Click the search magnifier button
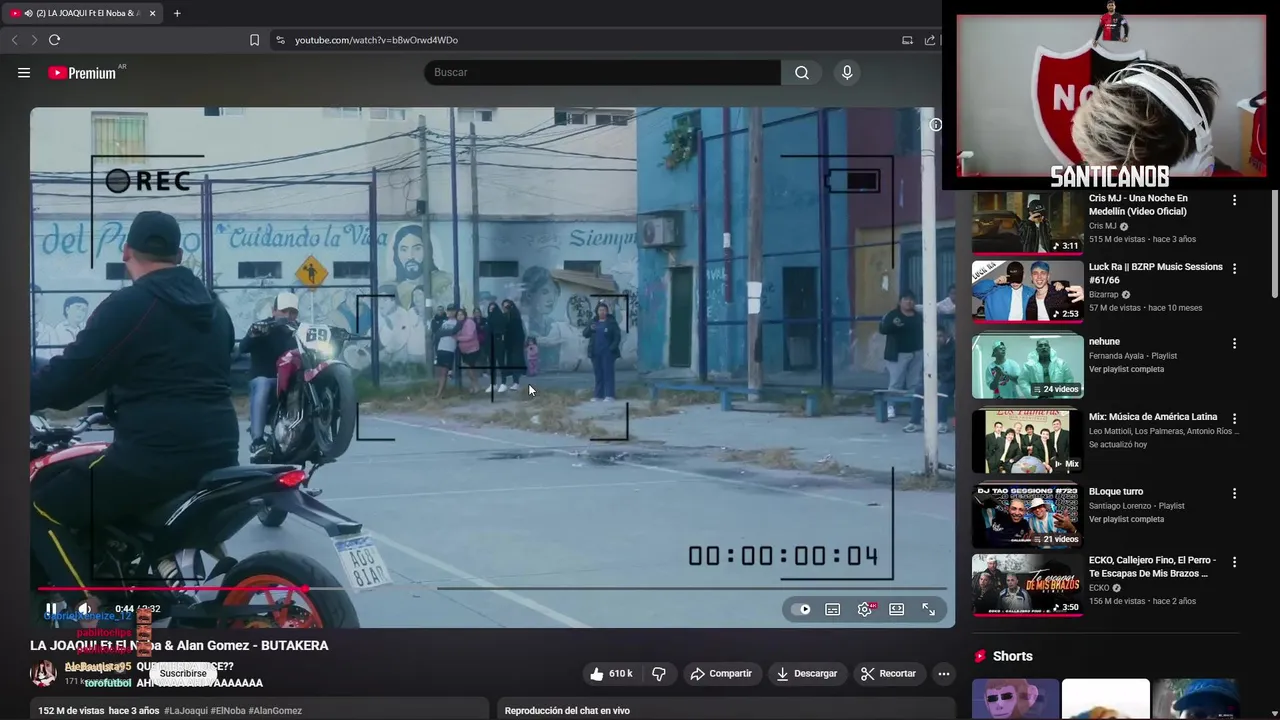1280x720 pixels. (802, 73)
